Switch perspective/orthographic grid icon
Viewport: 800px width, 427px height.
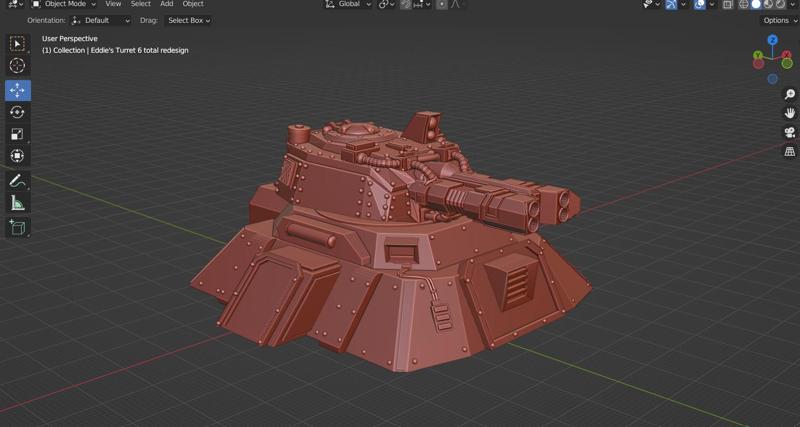(x=790, y=152)
